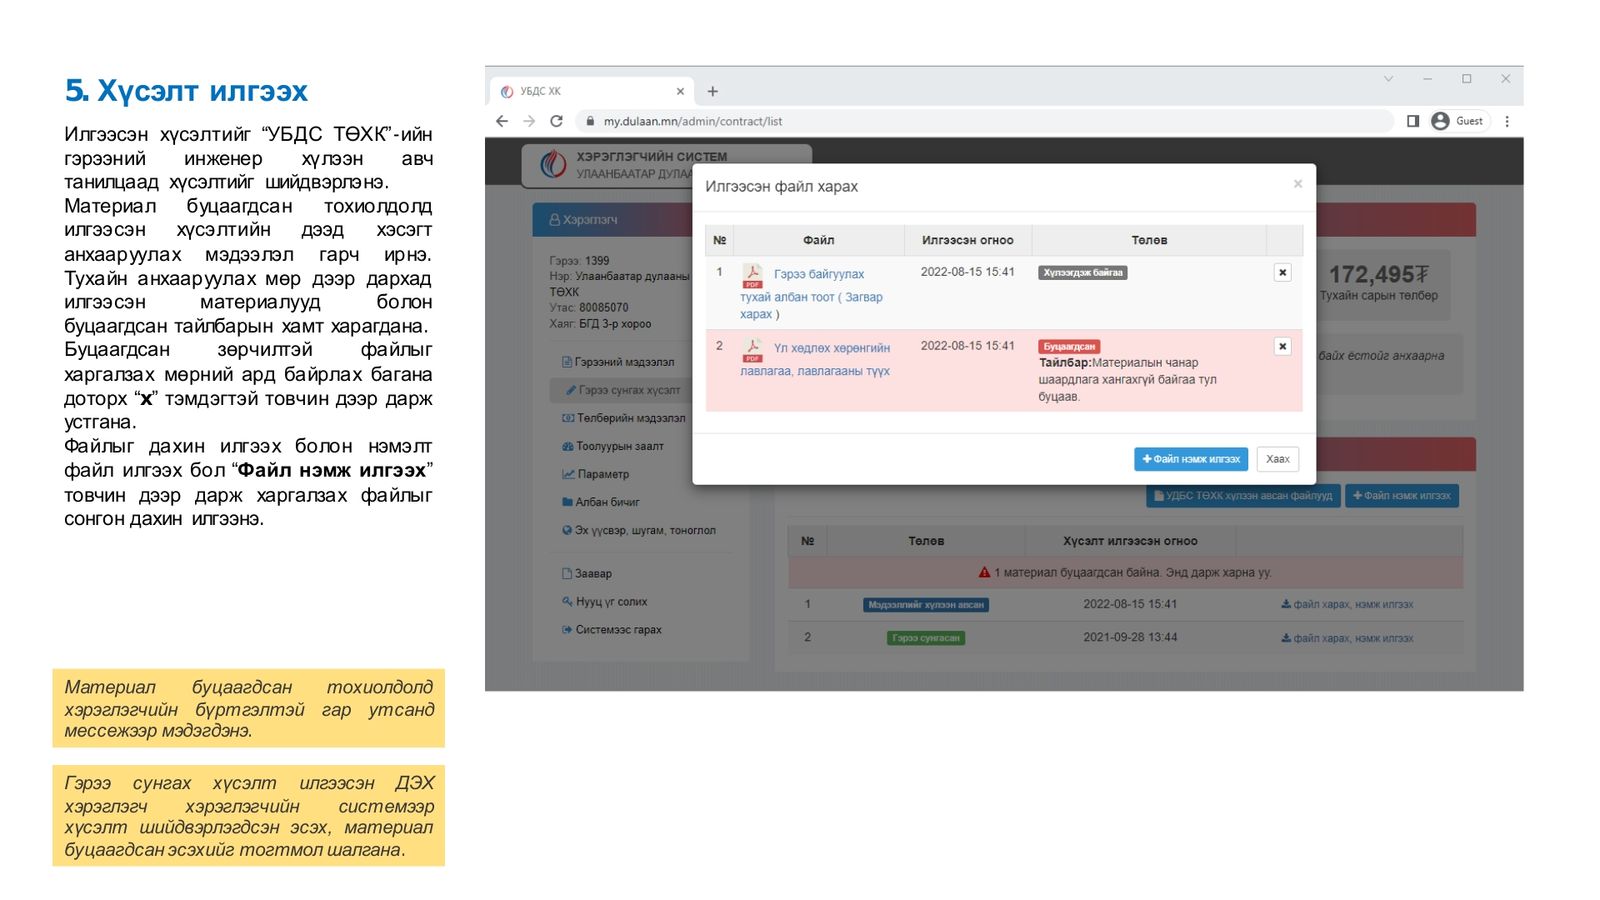The image size is (1600, 900).
Task: Select the УБДС ХК browser tab
Action: (590, 91)
